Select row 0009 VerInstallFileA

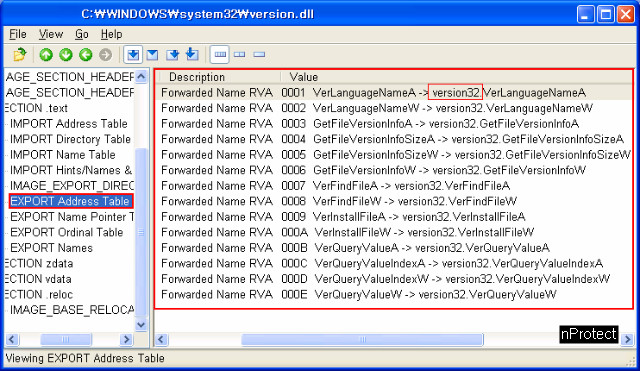(394, 217)
